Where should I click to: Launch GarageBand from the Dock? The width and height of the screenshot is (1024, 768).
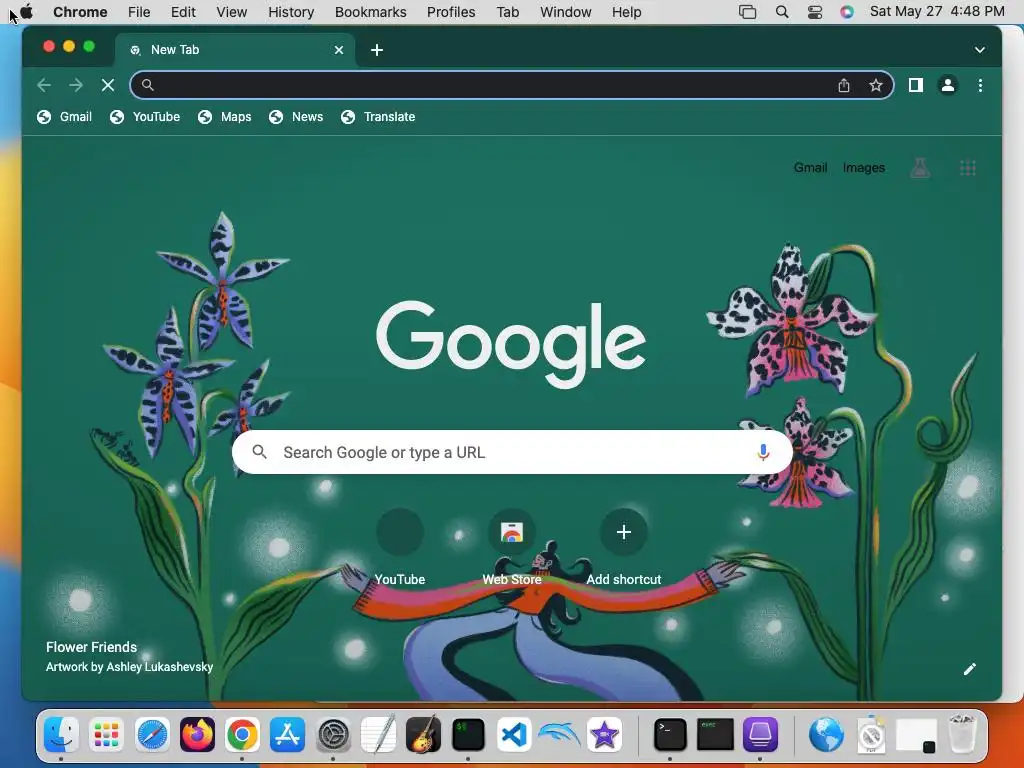click(x=423, y=735)
